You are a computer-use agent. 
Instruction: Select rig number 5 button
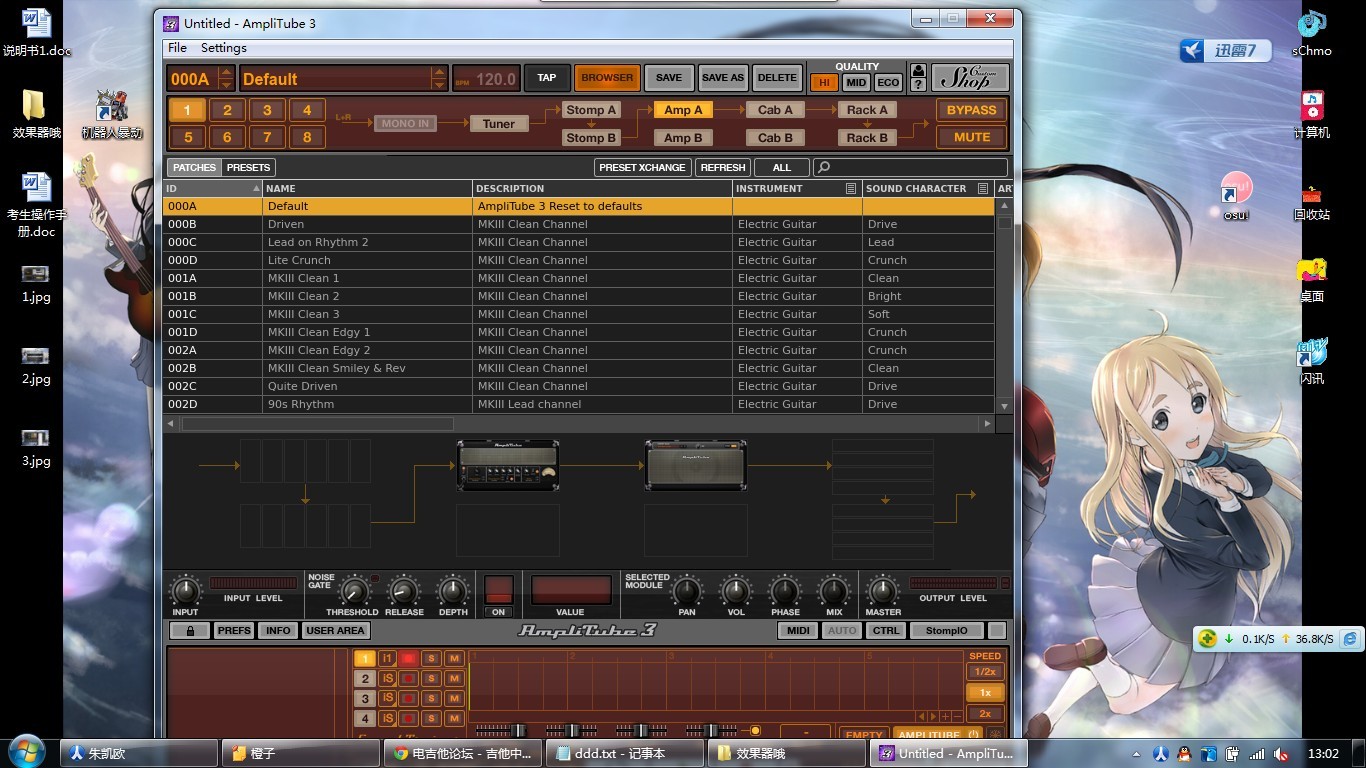tap(187, 137)
